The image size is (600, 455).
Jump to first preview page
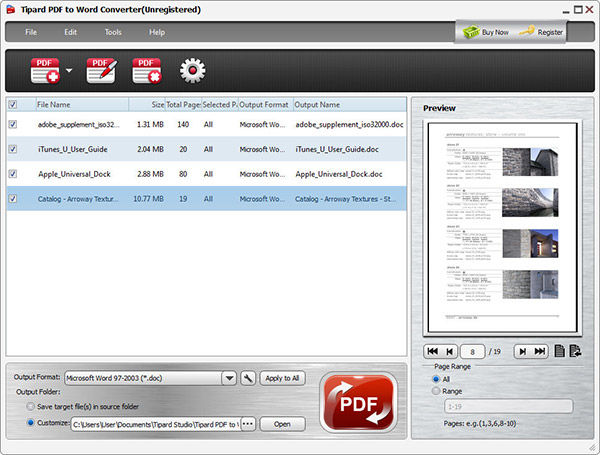[x=433, y=351]
